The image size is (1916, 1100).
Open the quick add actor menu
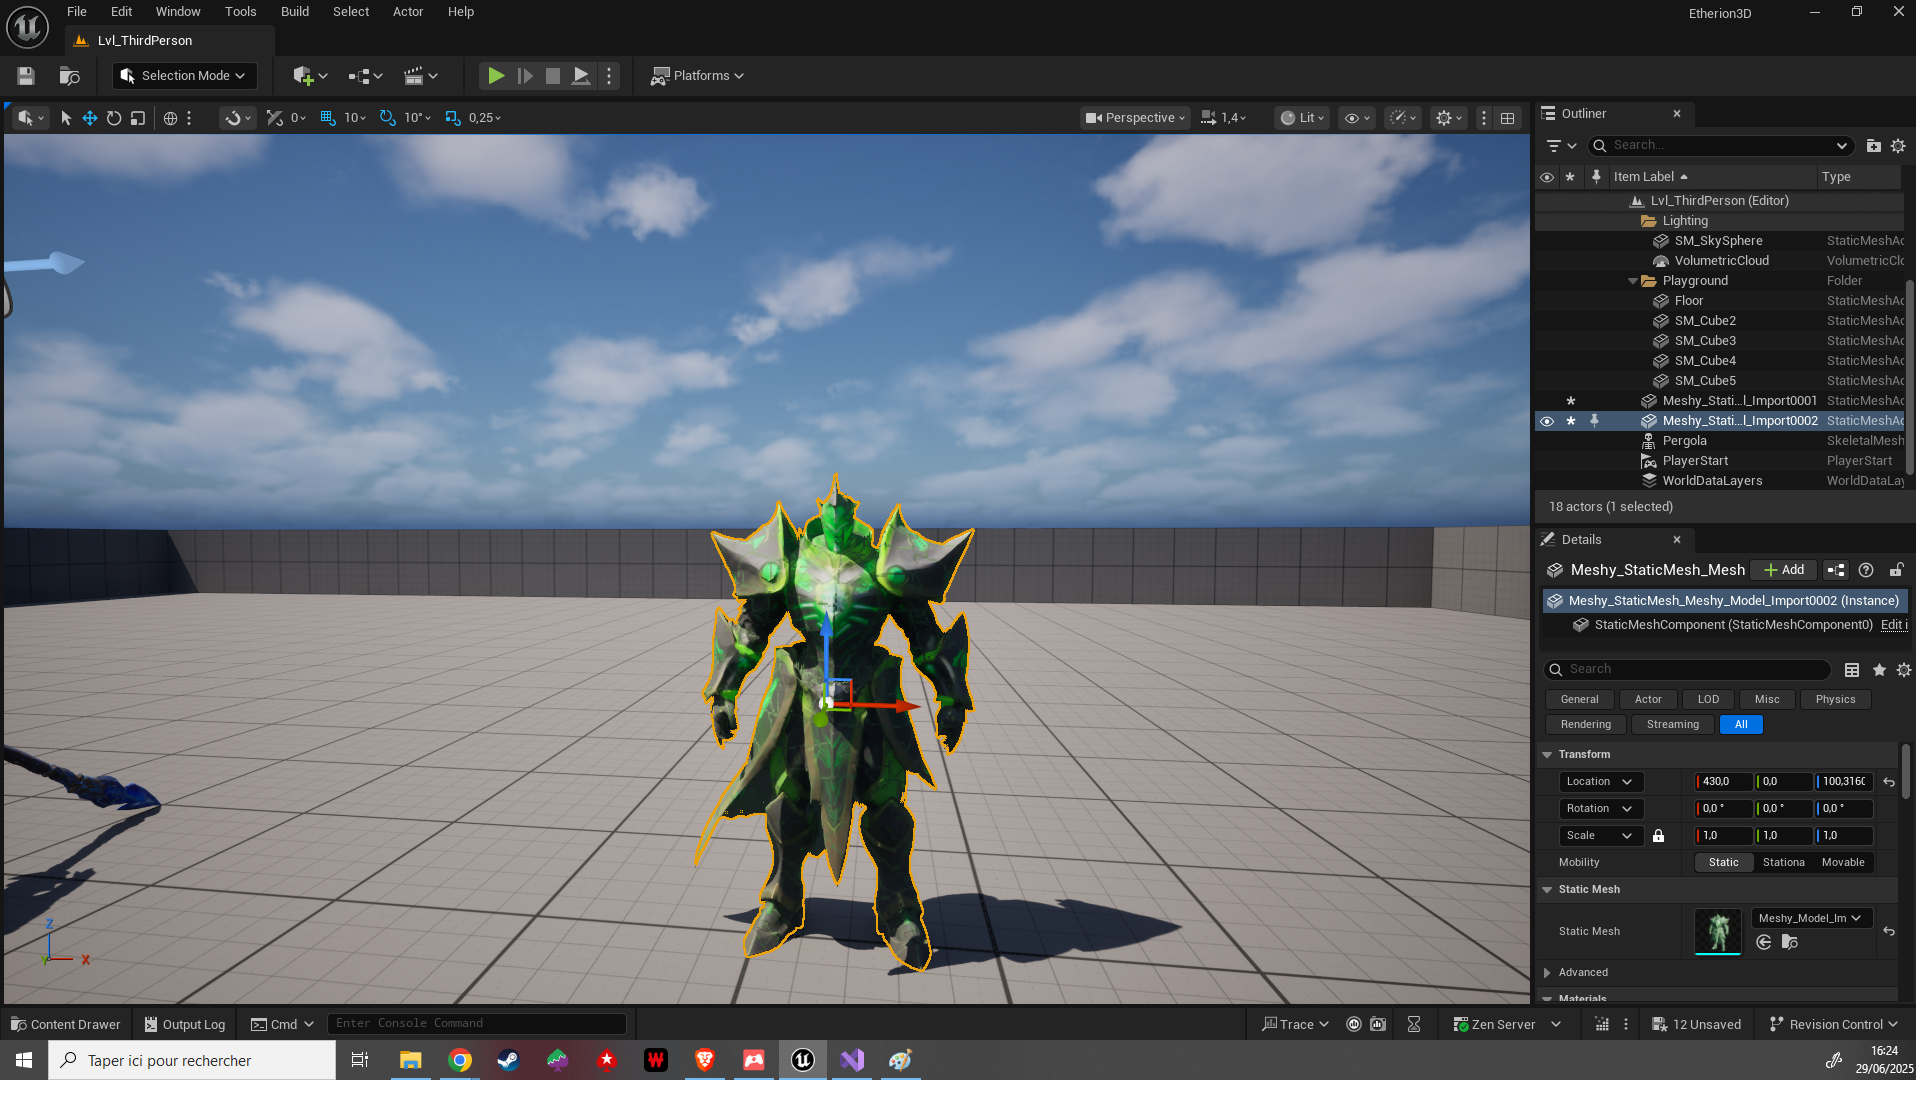pos(310,76)
